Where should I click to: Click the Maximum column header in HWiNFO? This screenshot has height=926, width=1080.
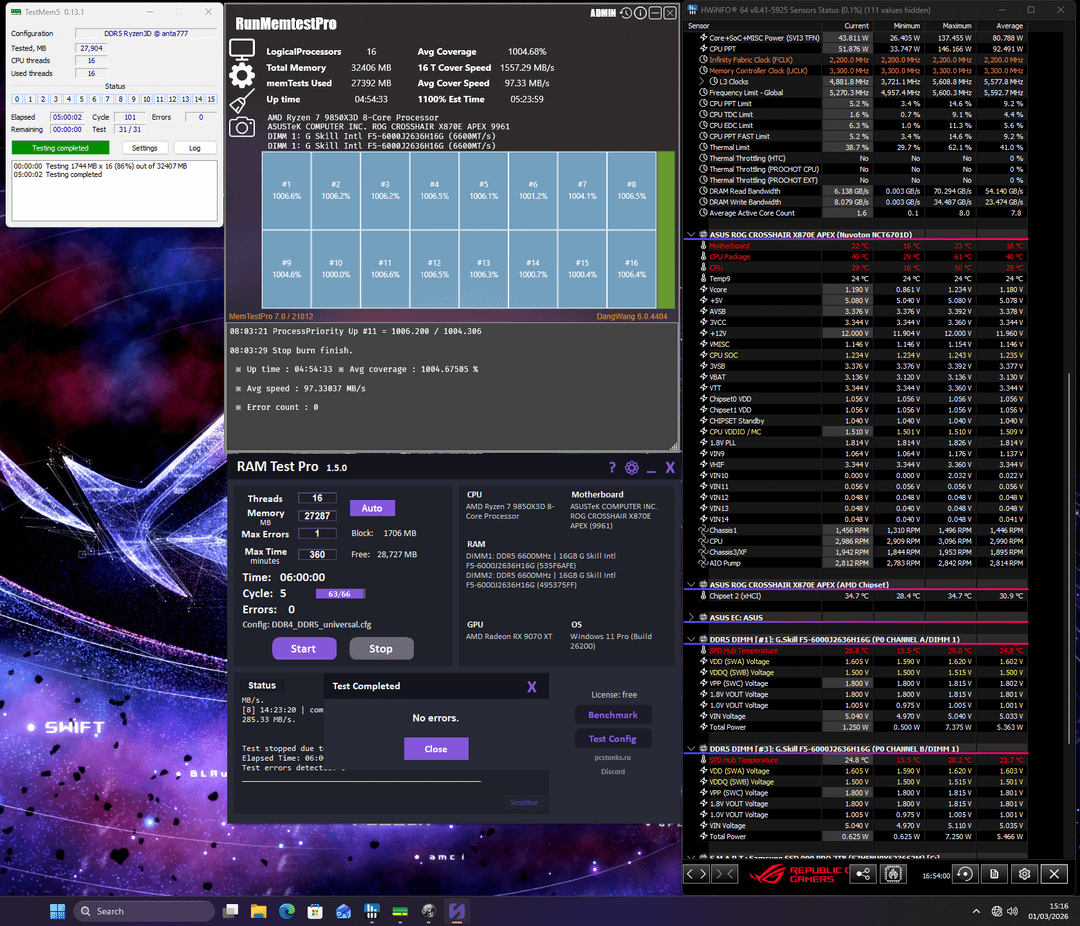[956, 25]
